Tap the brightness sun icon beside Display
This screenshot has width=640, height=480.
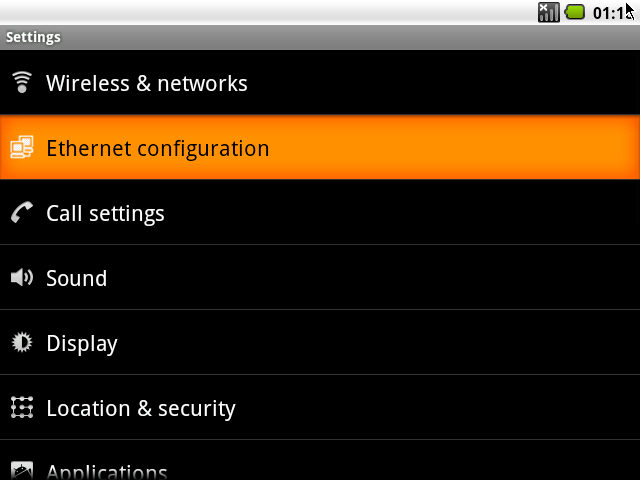(x=22, y=342)
